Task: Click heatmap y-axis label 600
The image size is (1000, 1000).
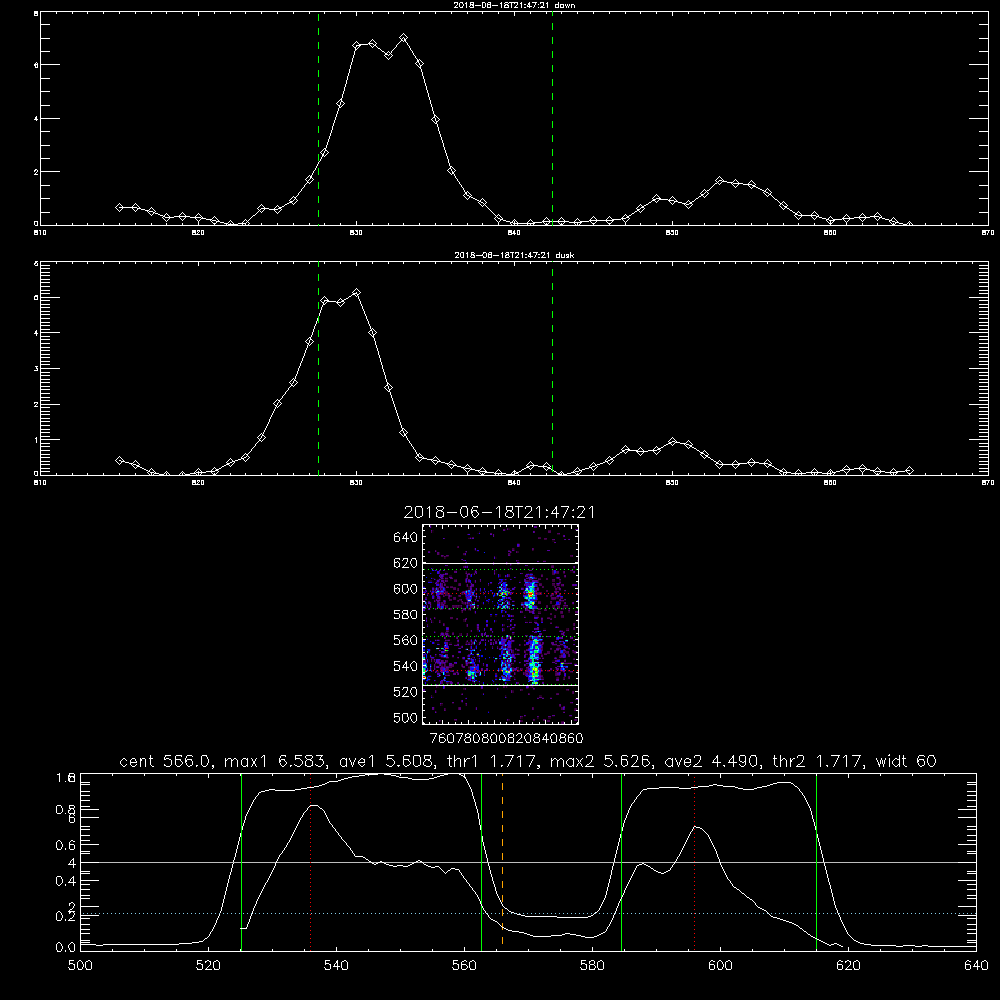Action: pyautogui.click(x=406, y=589)
